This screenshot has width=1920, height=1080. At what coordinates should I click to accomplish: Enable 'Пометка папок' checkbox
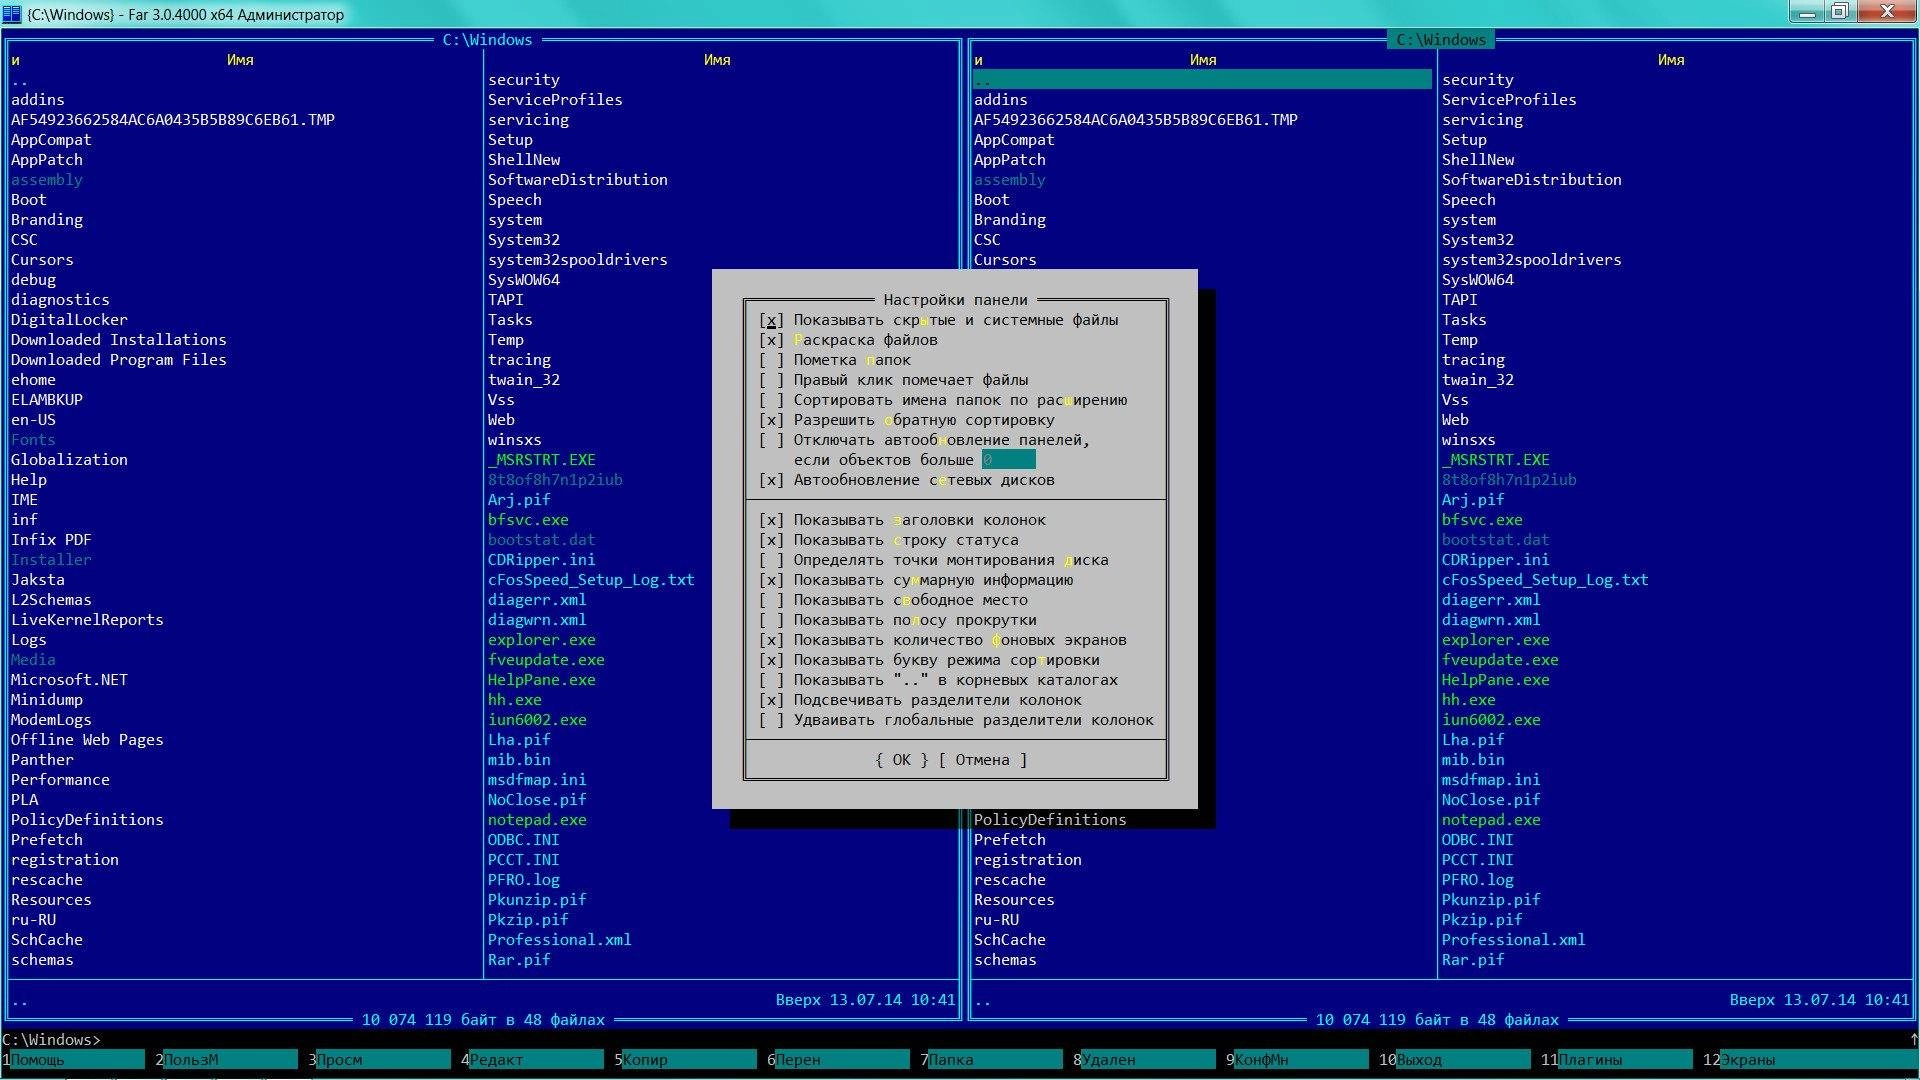tap(771, 360)
